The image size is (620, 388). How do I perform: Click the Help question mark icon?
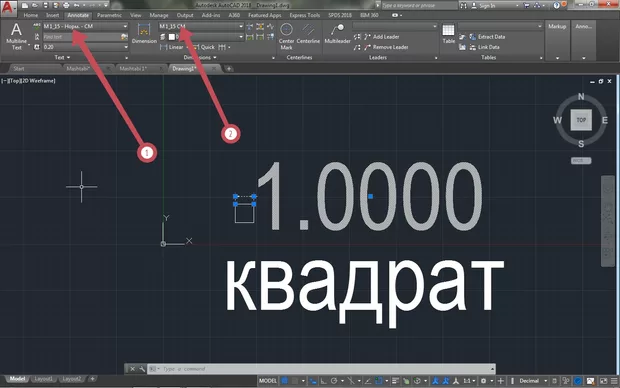(x=557, y=5)
